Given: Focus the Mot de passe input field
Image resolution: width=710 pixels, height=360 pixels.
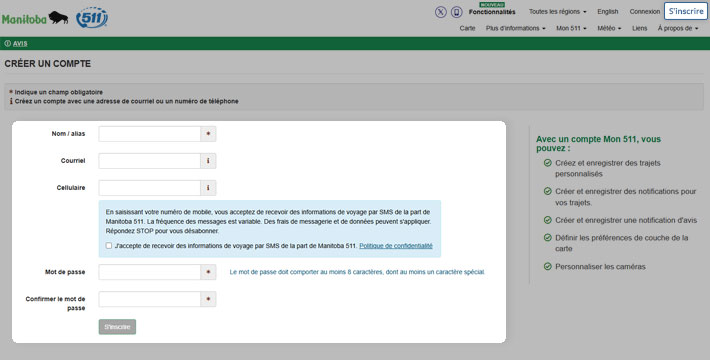Looking at the screenshot, I should coord(149,272).
